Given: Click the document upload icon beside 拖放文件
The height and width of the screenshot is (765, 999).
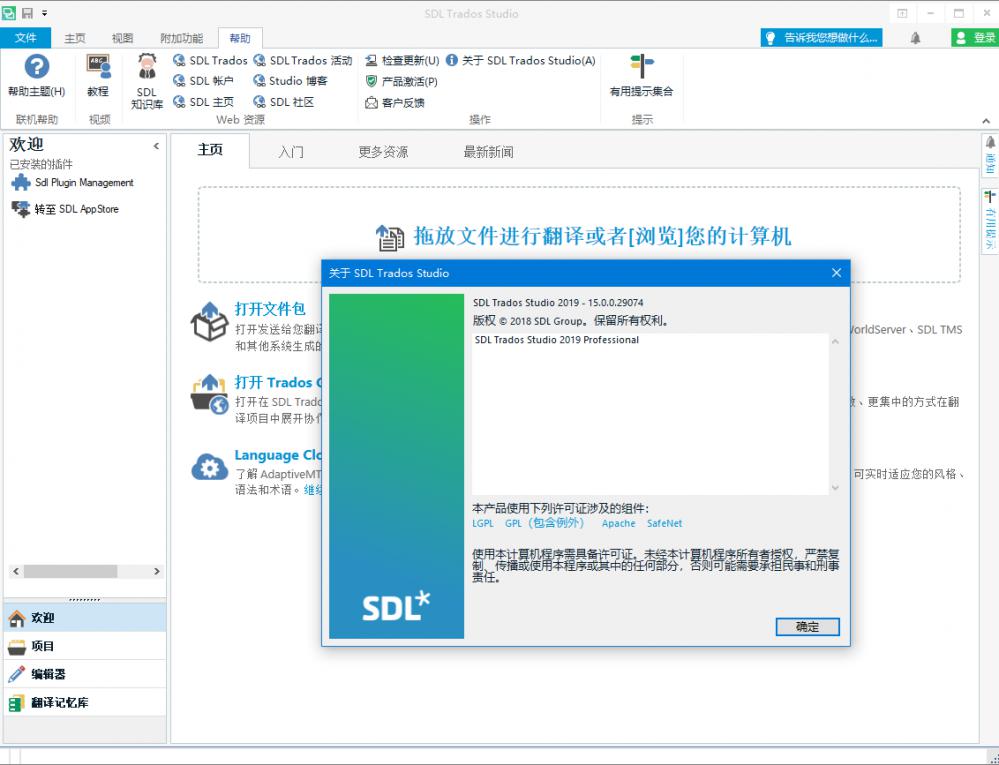Looking at the screenshot, I should click(x=389, y=238).
